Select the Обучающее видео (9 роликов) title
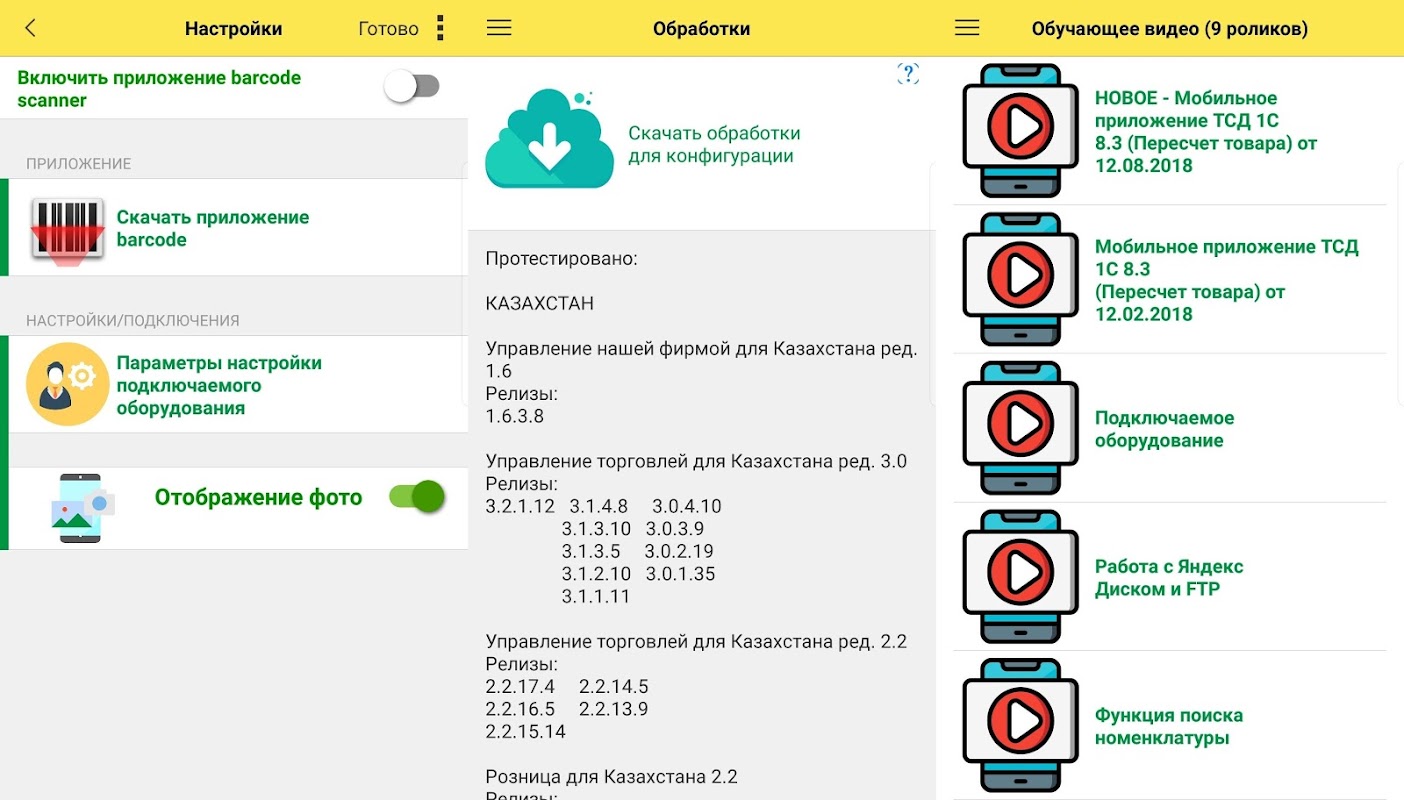This screenshot has width=1404, height=800. click(x=1170, y=29)
